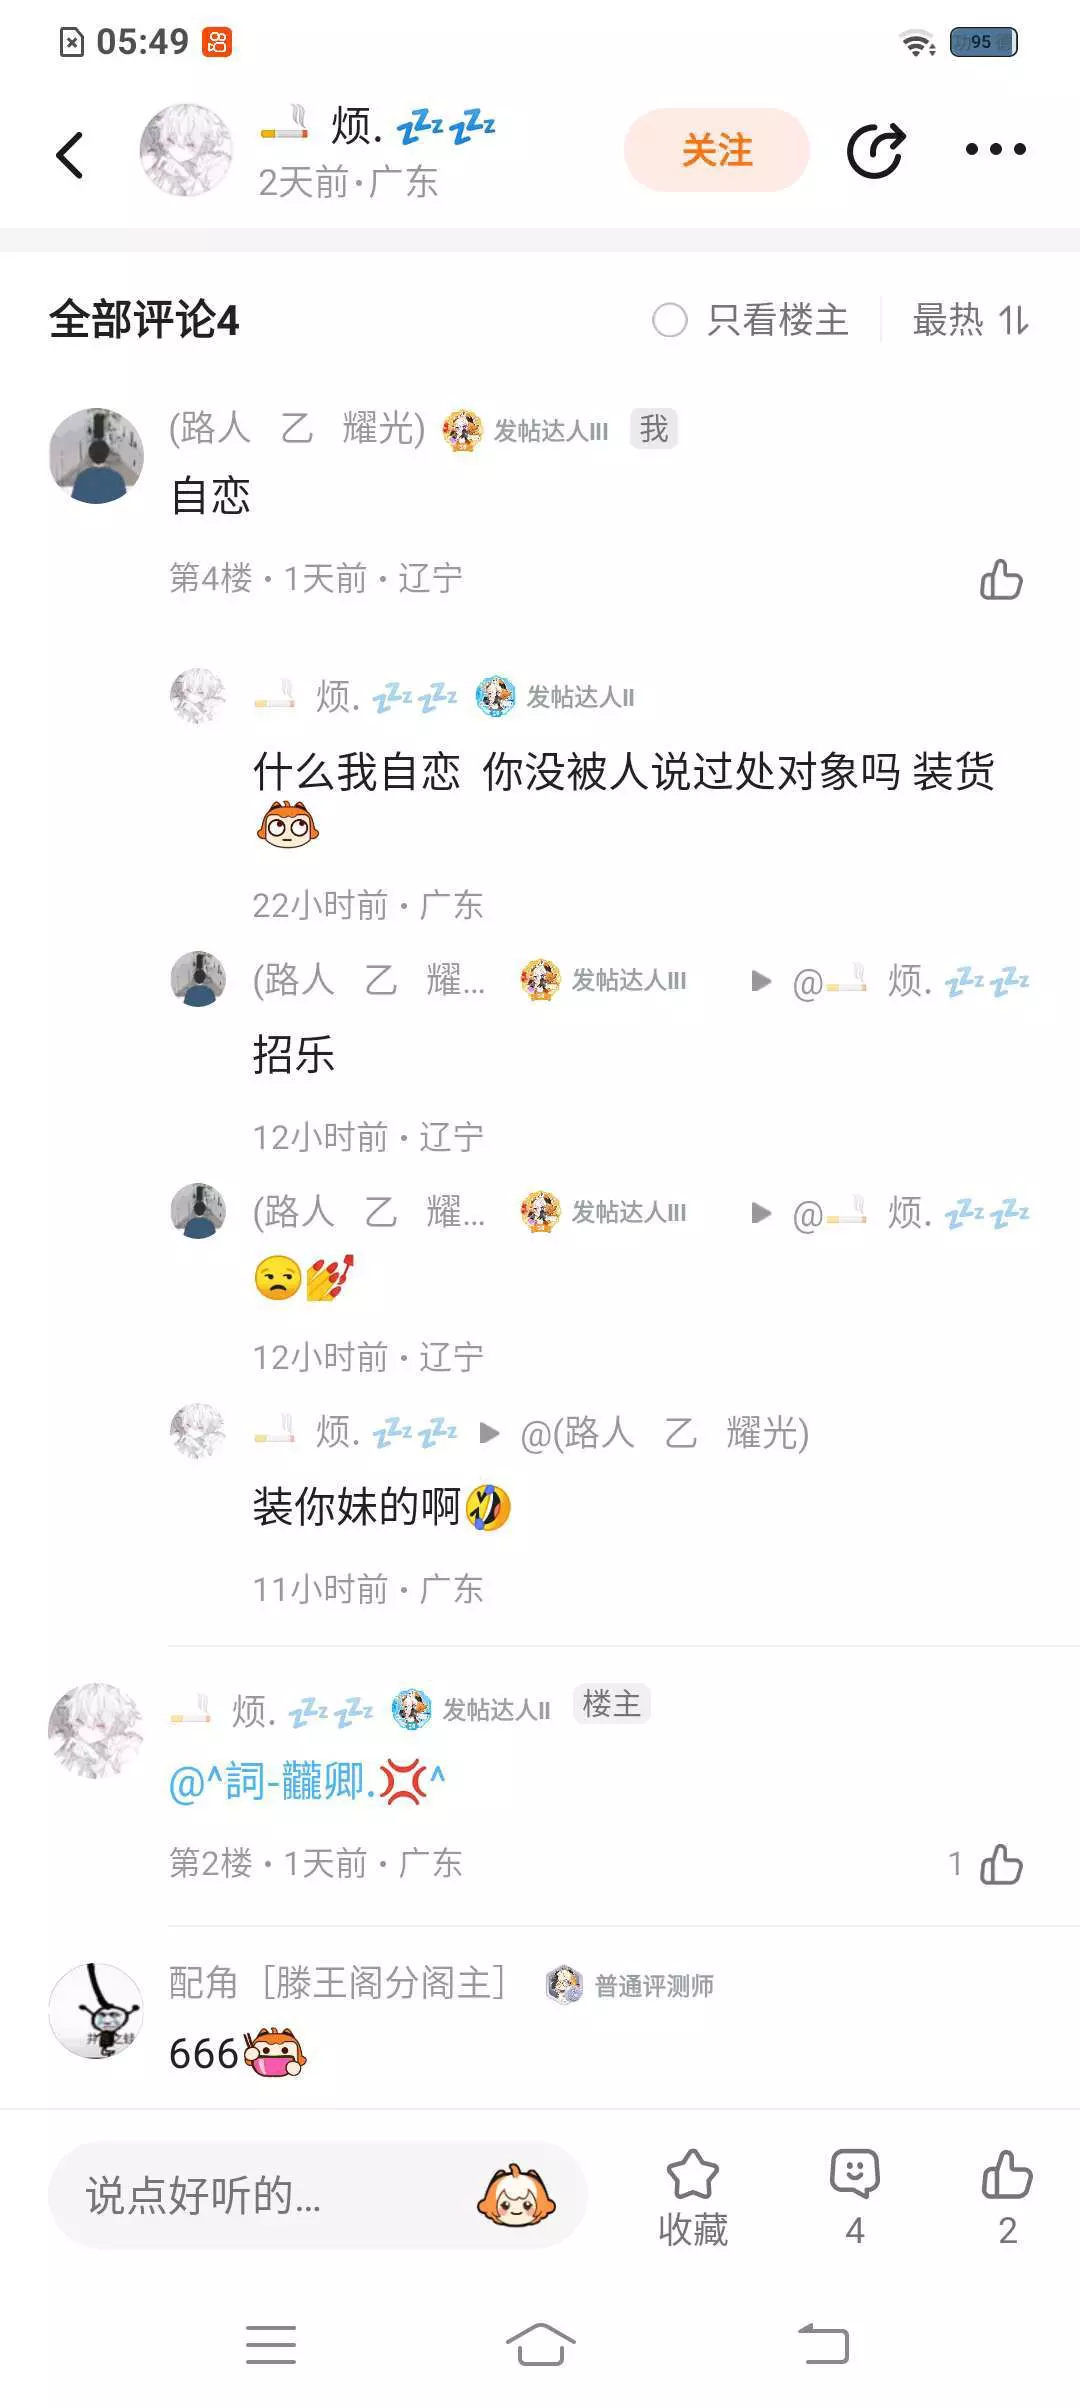Open the share icon in header
Screen dimensions: 1080x2408
876,151
